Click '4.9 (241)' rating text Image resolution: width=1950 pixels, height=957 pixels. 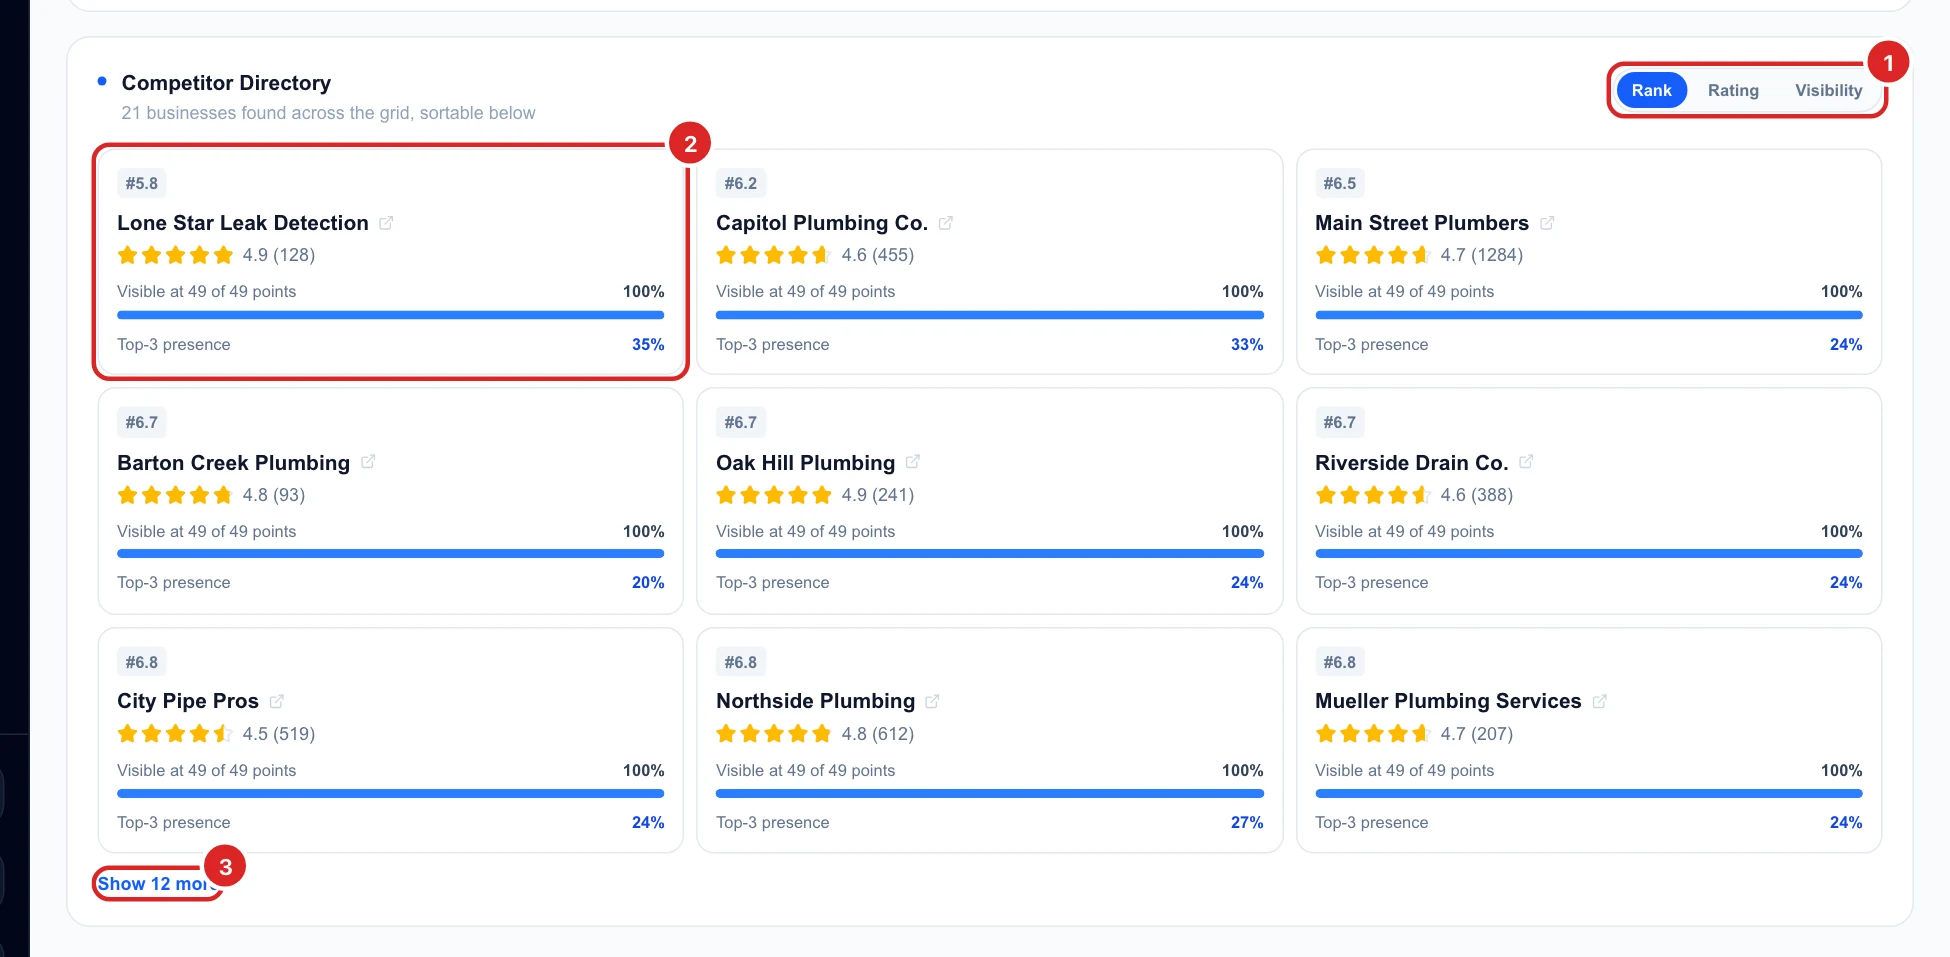(878, 495)
